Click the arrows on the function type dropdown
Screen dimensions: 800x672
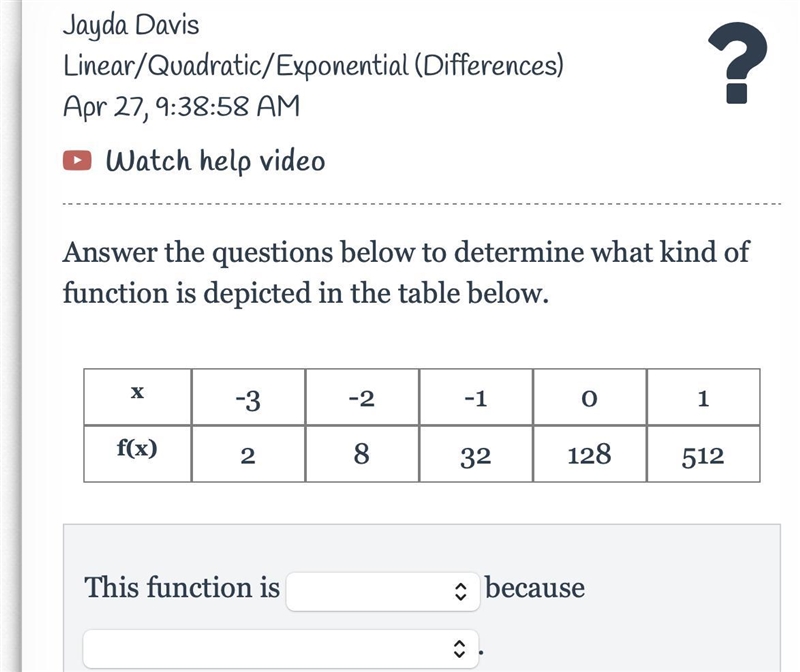coord(460,591)
